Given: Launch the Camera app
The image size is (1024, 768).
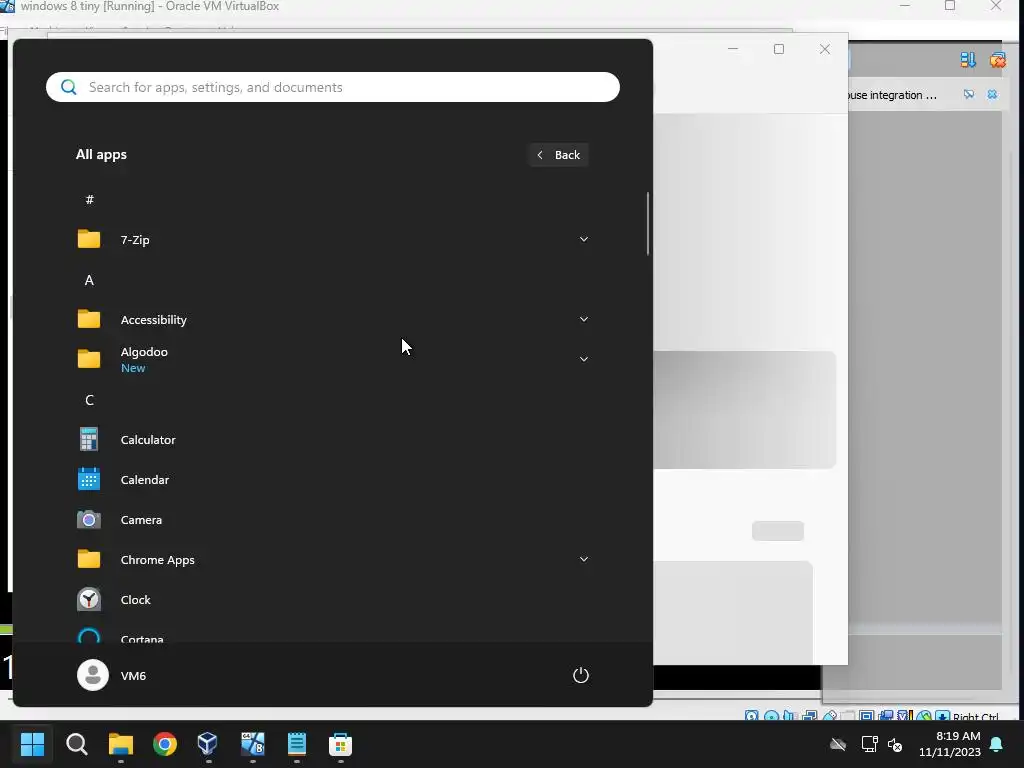Looking at the screenshot, I should coord(332,520).
